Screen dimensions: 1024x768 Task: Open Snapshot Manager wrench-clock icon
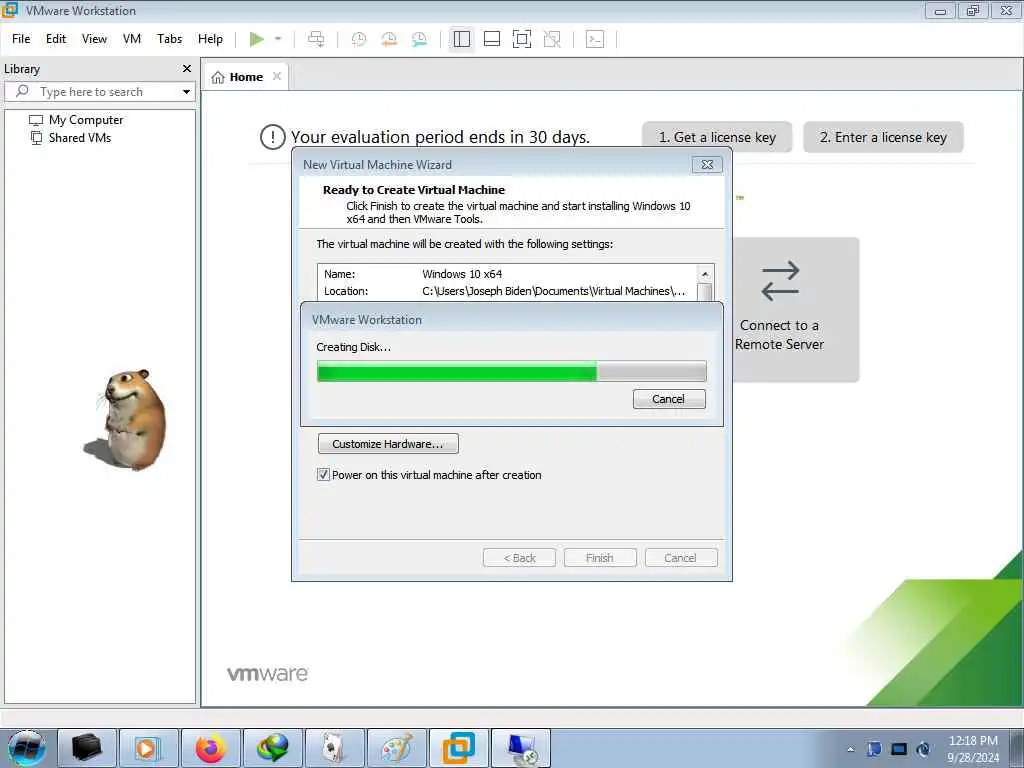419,39
